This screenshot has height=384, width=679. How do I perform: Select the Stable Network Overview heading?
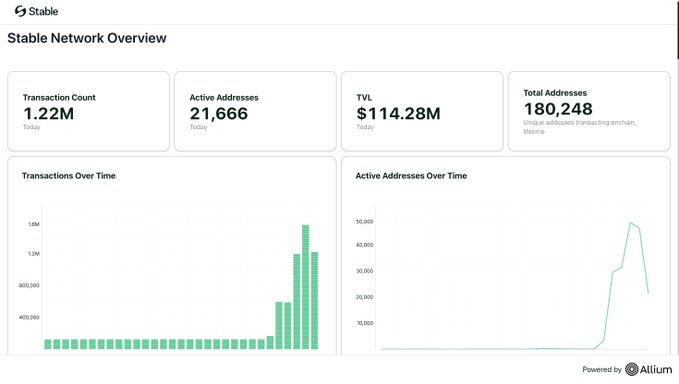click(x=87, y=38)
